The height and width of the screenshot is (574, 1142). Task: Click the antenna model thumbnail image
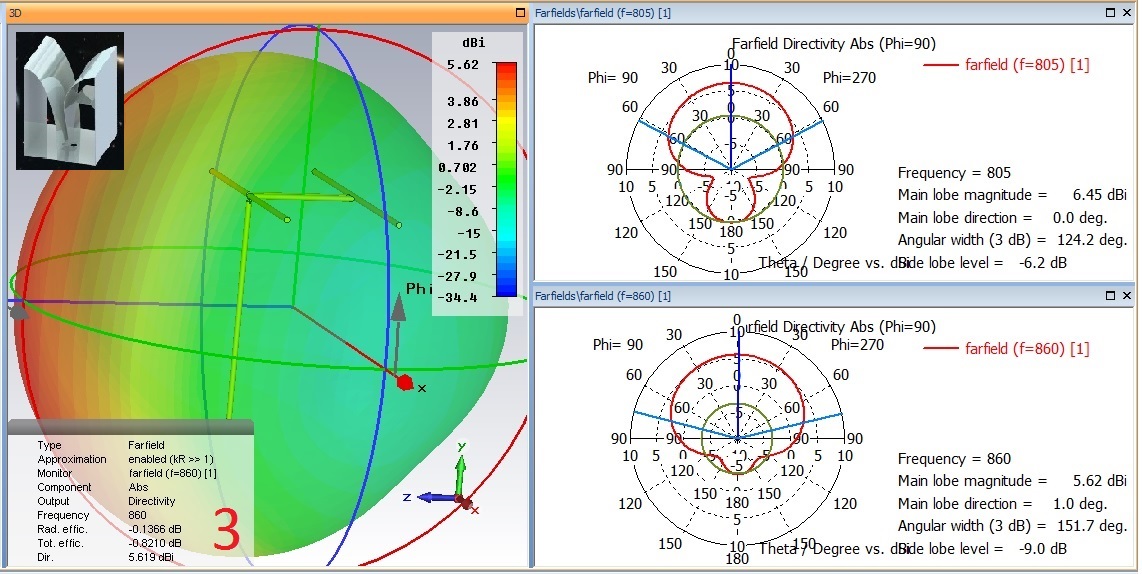(x=70, y=101)
